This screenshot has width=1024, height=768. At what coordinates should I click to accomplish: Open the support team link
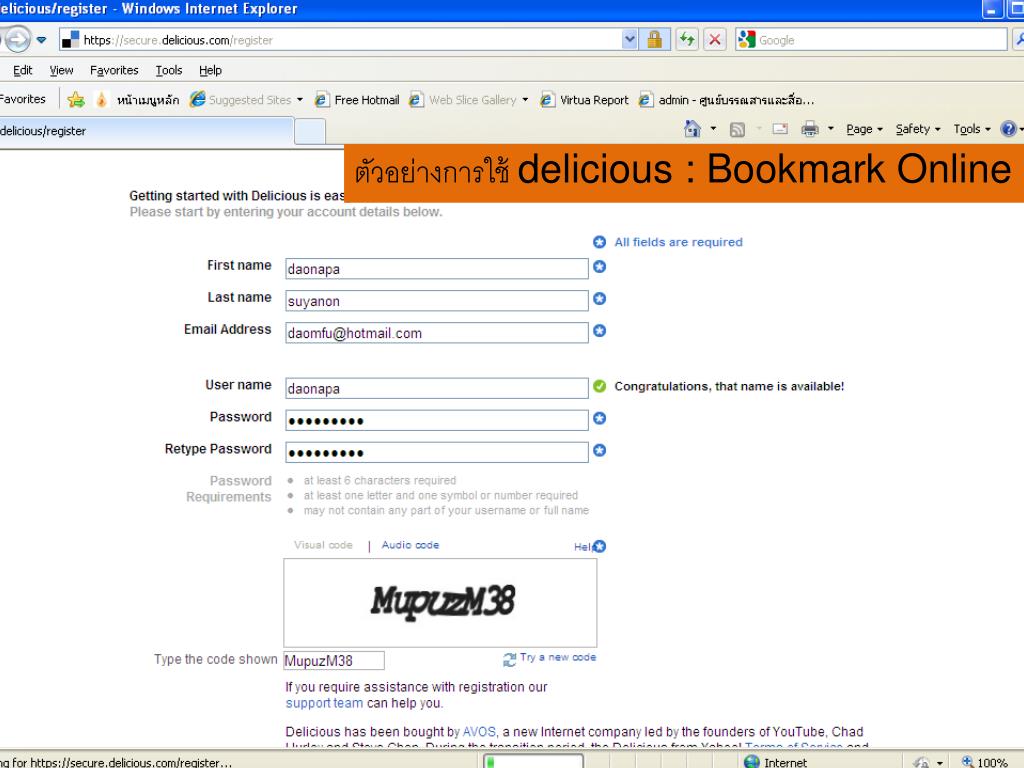[324, 703]
